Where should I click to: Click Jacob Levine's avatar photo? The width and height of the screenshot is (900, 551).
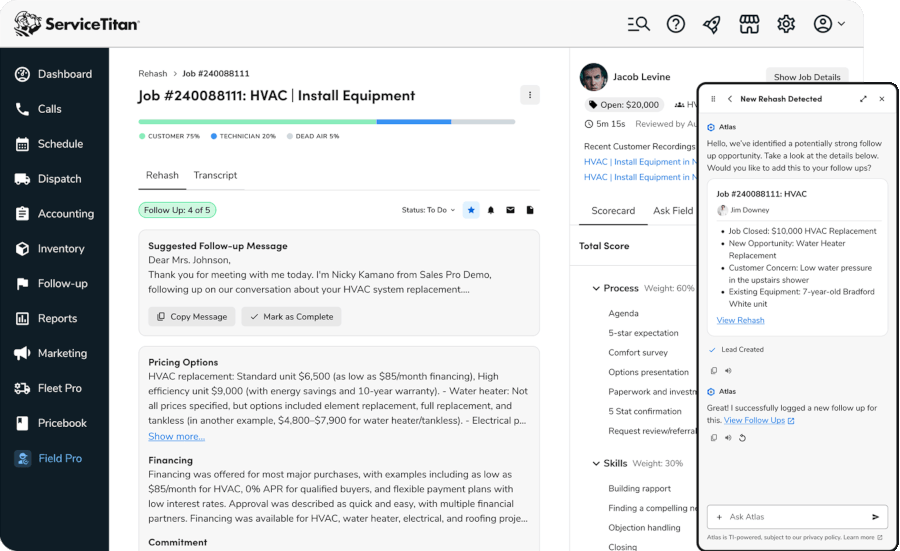coord(593,77)
